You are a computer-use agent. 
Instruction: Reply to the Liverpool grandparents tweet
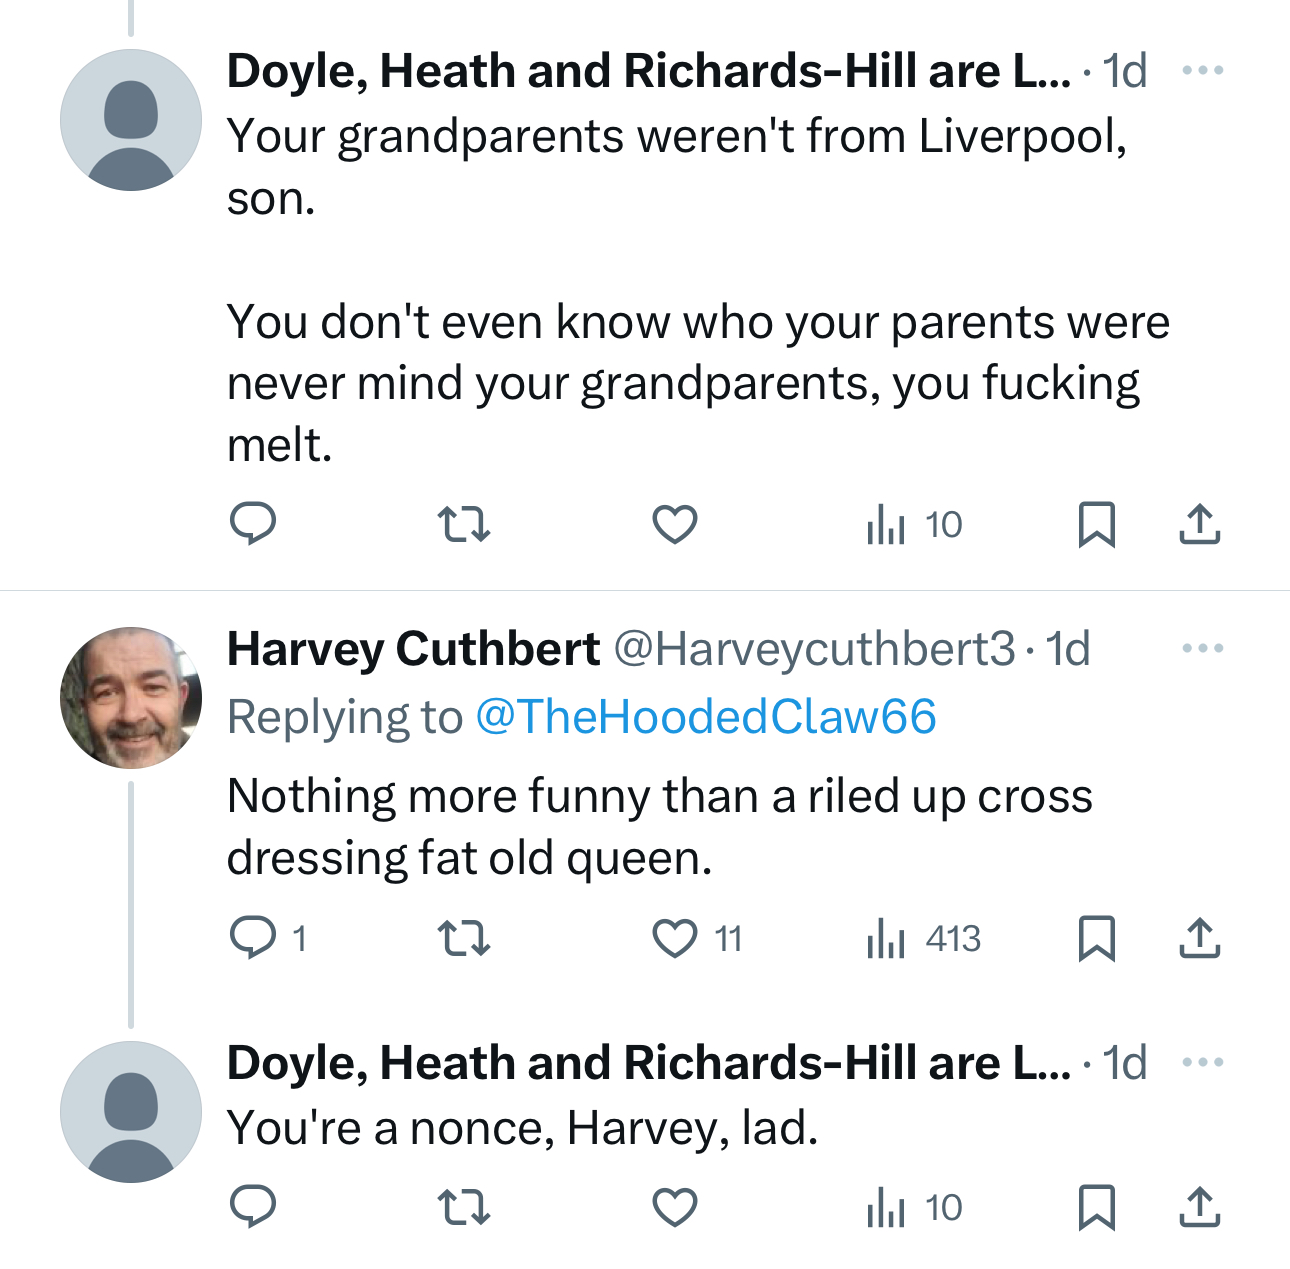point(253,524)
